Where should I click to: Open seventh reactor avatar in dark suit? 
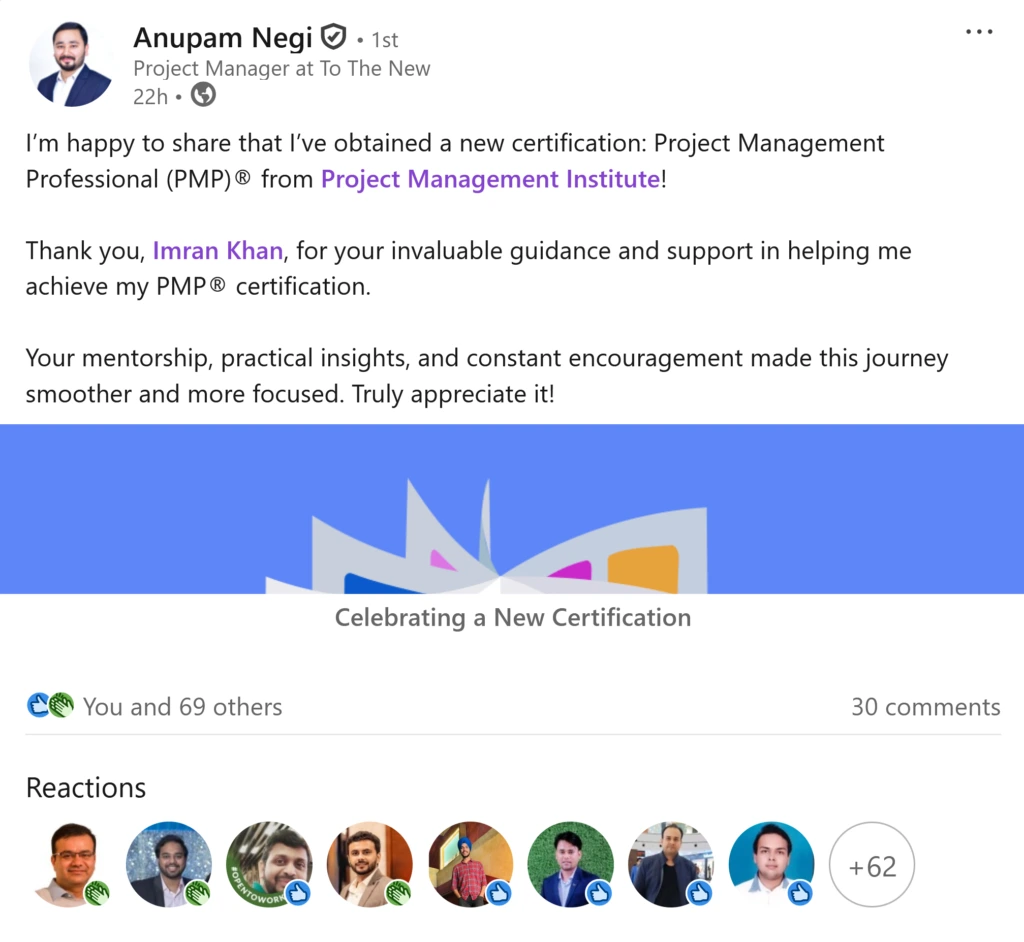point(670,864)
